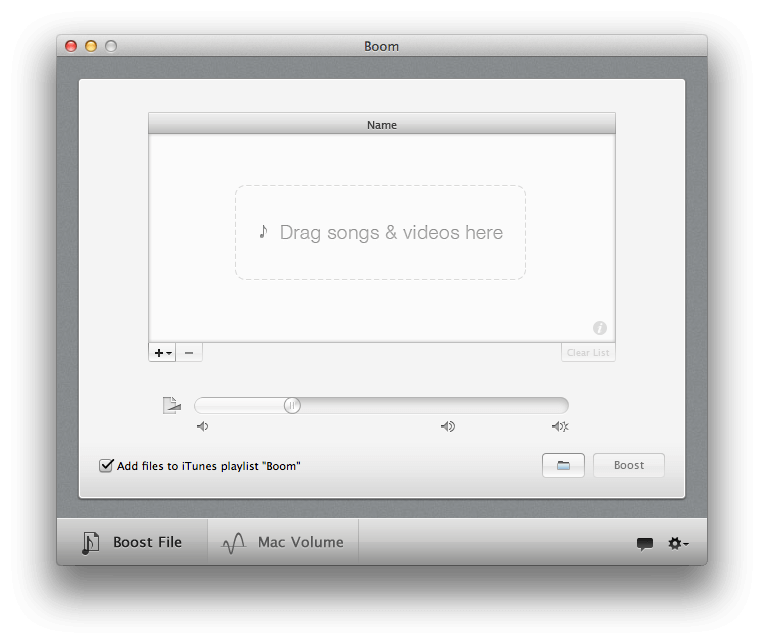Click the Clear List button

point(588,353)
